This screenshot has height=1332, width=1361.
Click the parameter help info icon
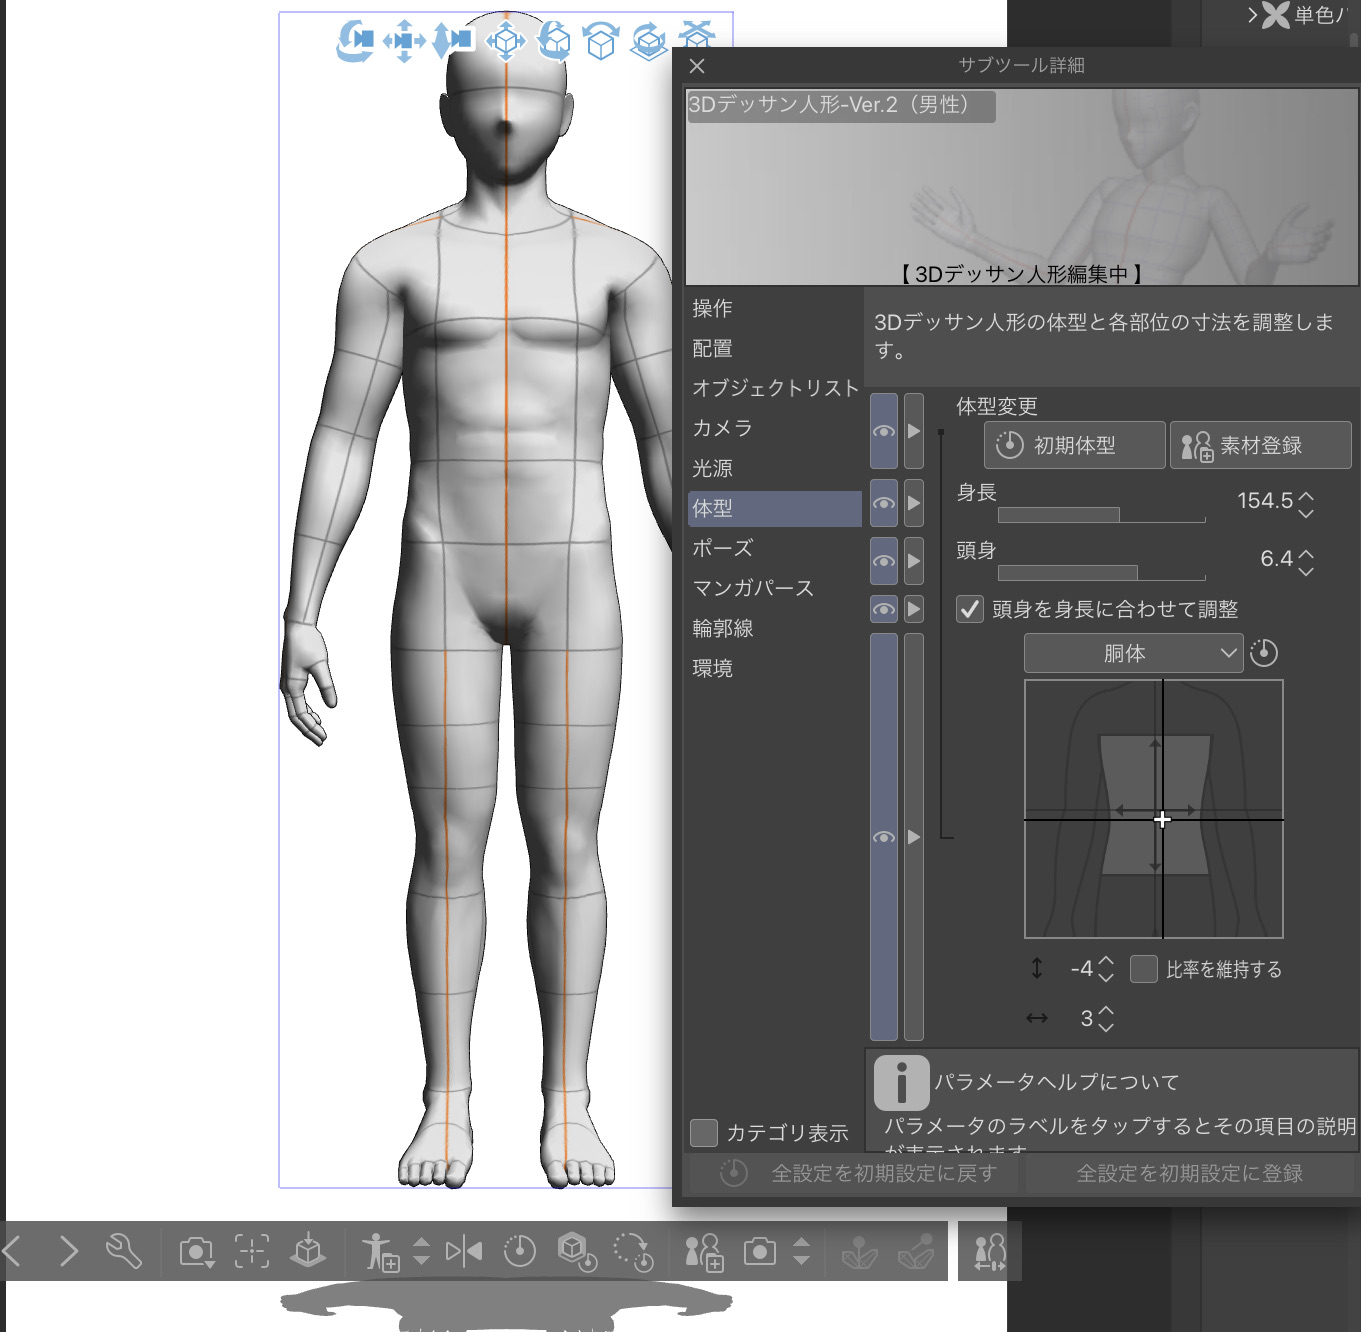coord(901,1082)
